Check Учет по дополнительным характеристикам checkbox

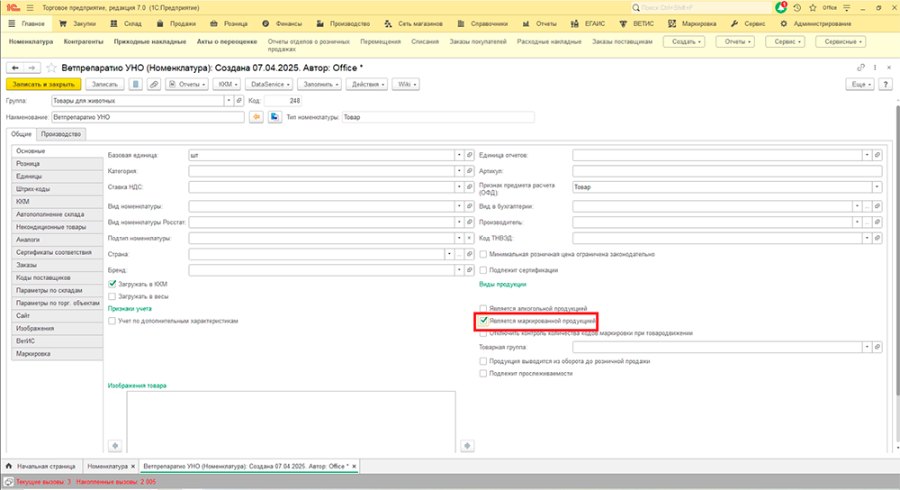coord(112,321)
